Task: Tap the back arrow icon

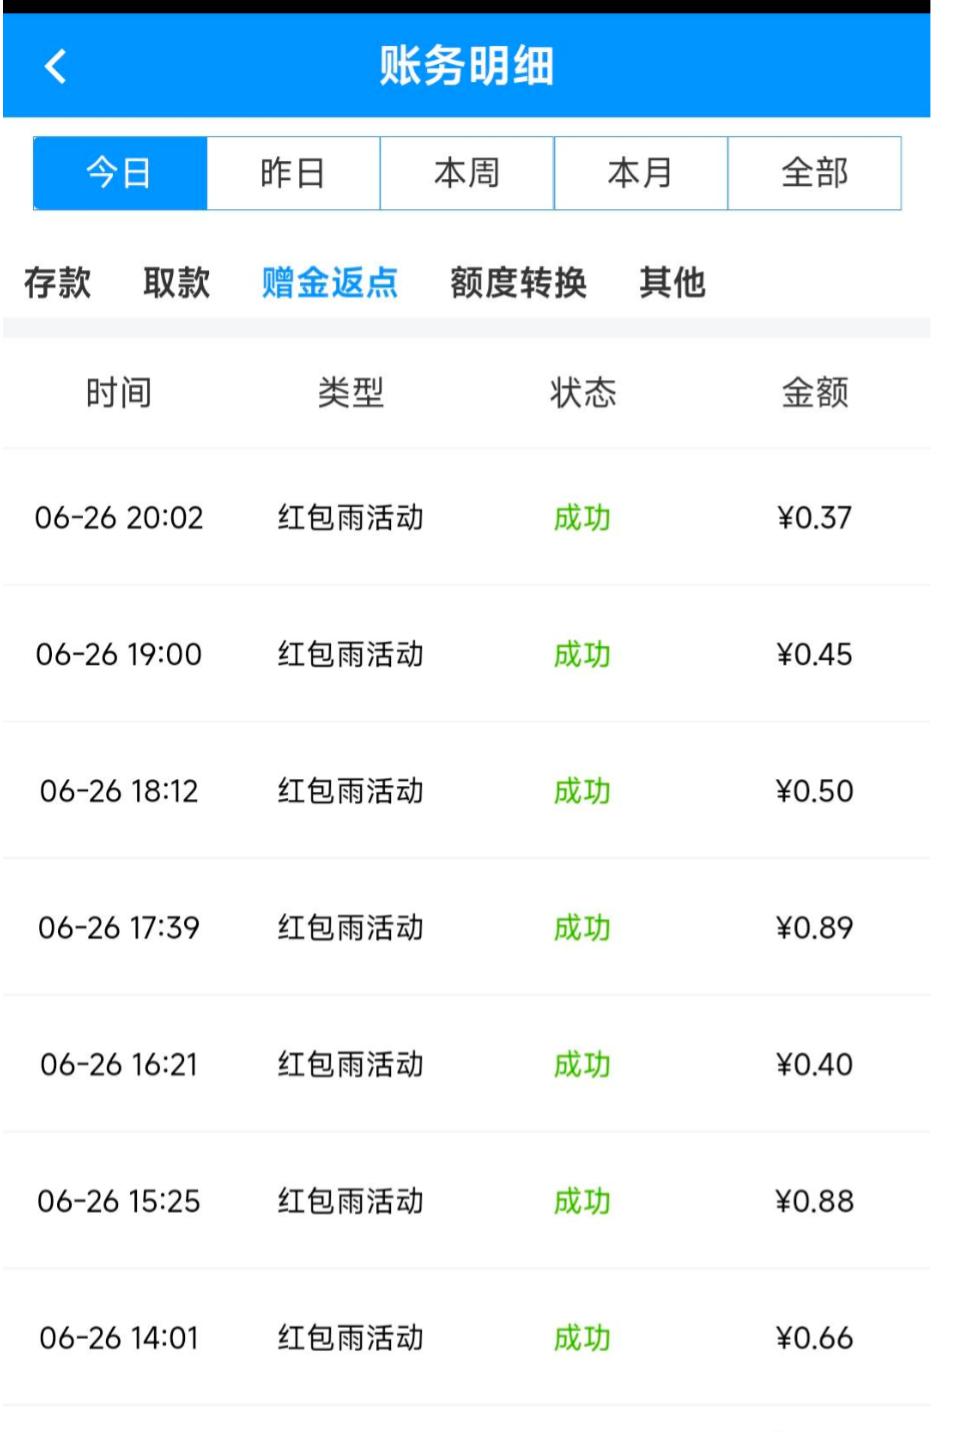Action: [56, 67]
